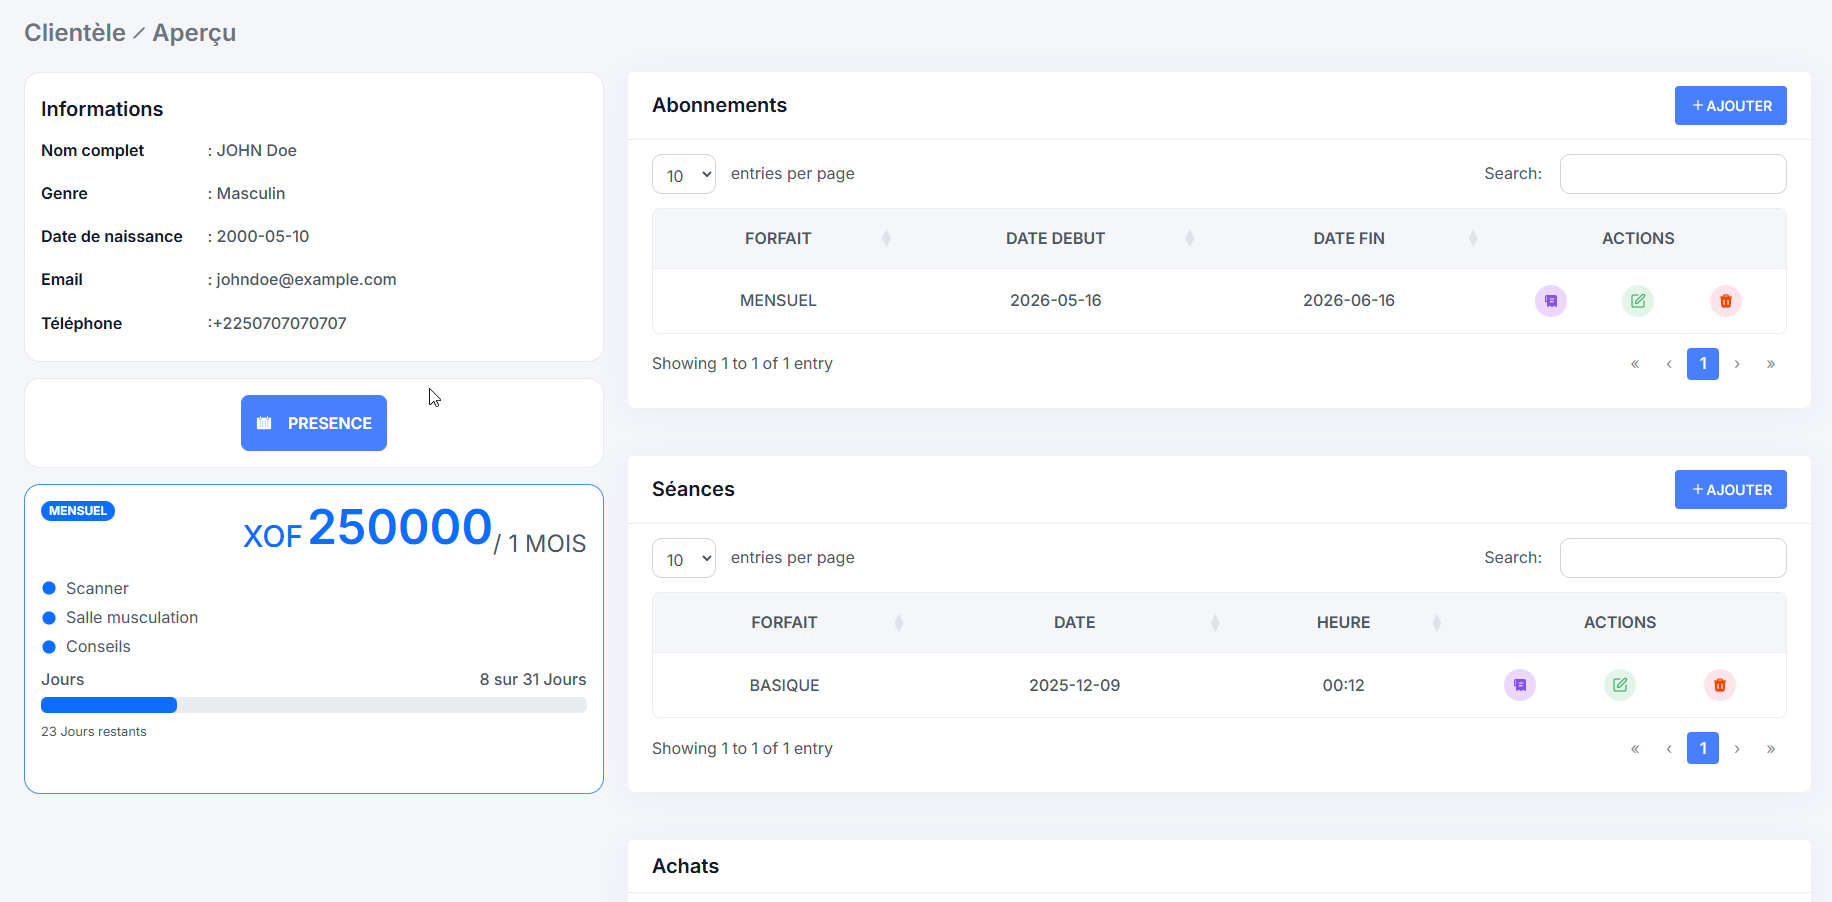Image resolution: width=1832 pixels, height=902 pixels.
Task: Click date of birth 2000-05-10
Action: click(263, 237)
